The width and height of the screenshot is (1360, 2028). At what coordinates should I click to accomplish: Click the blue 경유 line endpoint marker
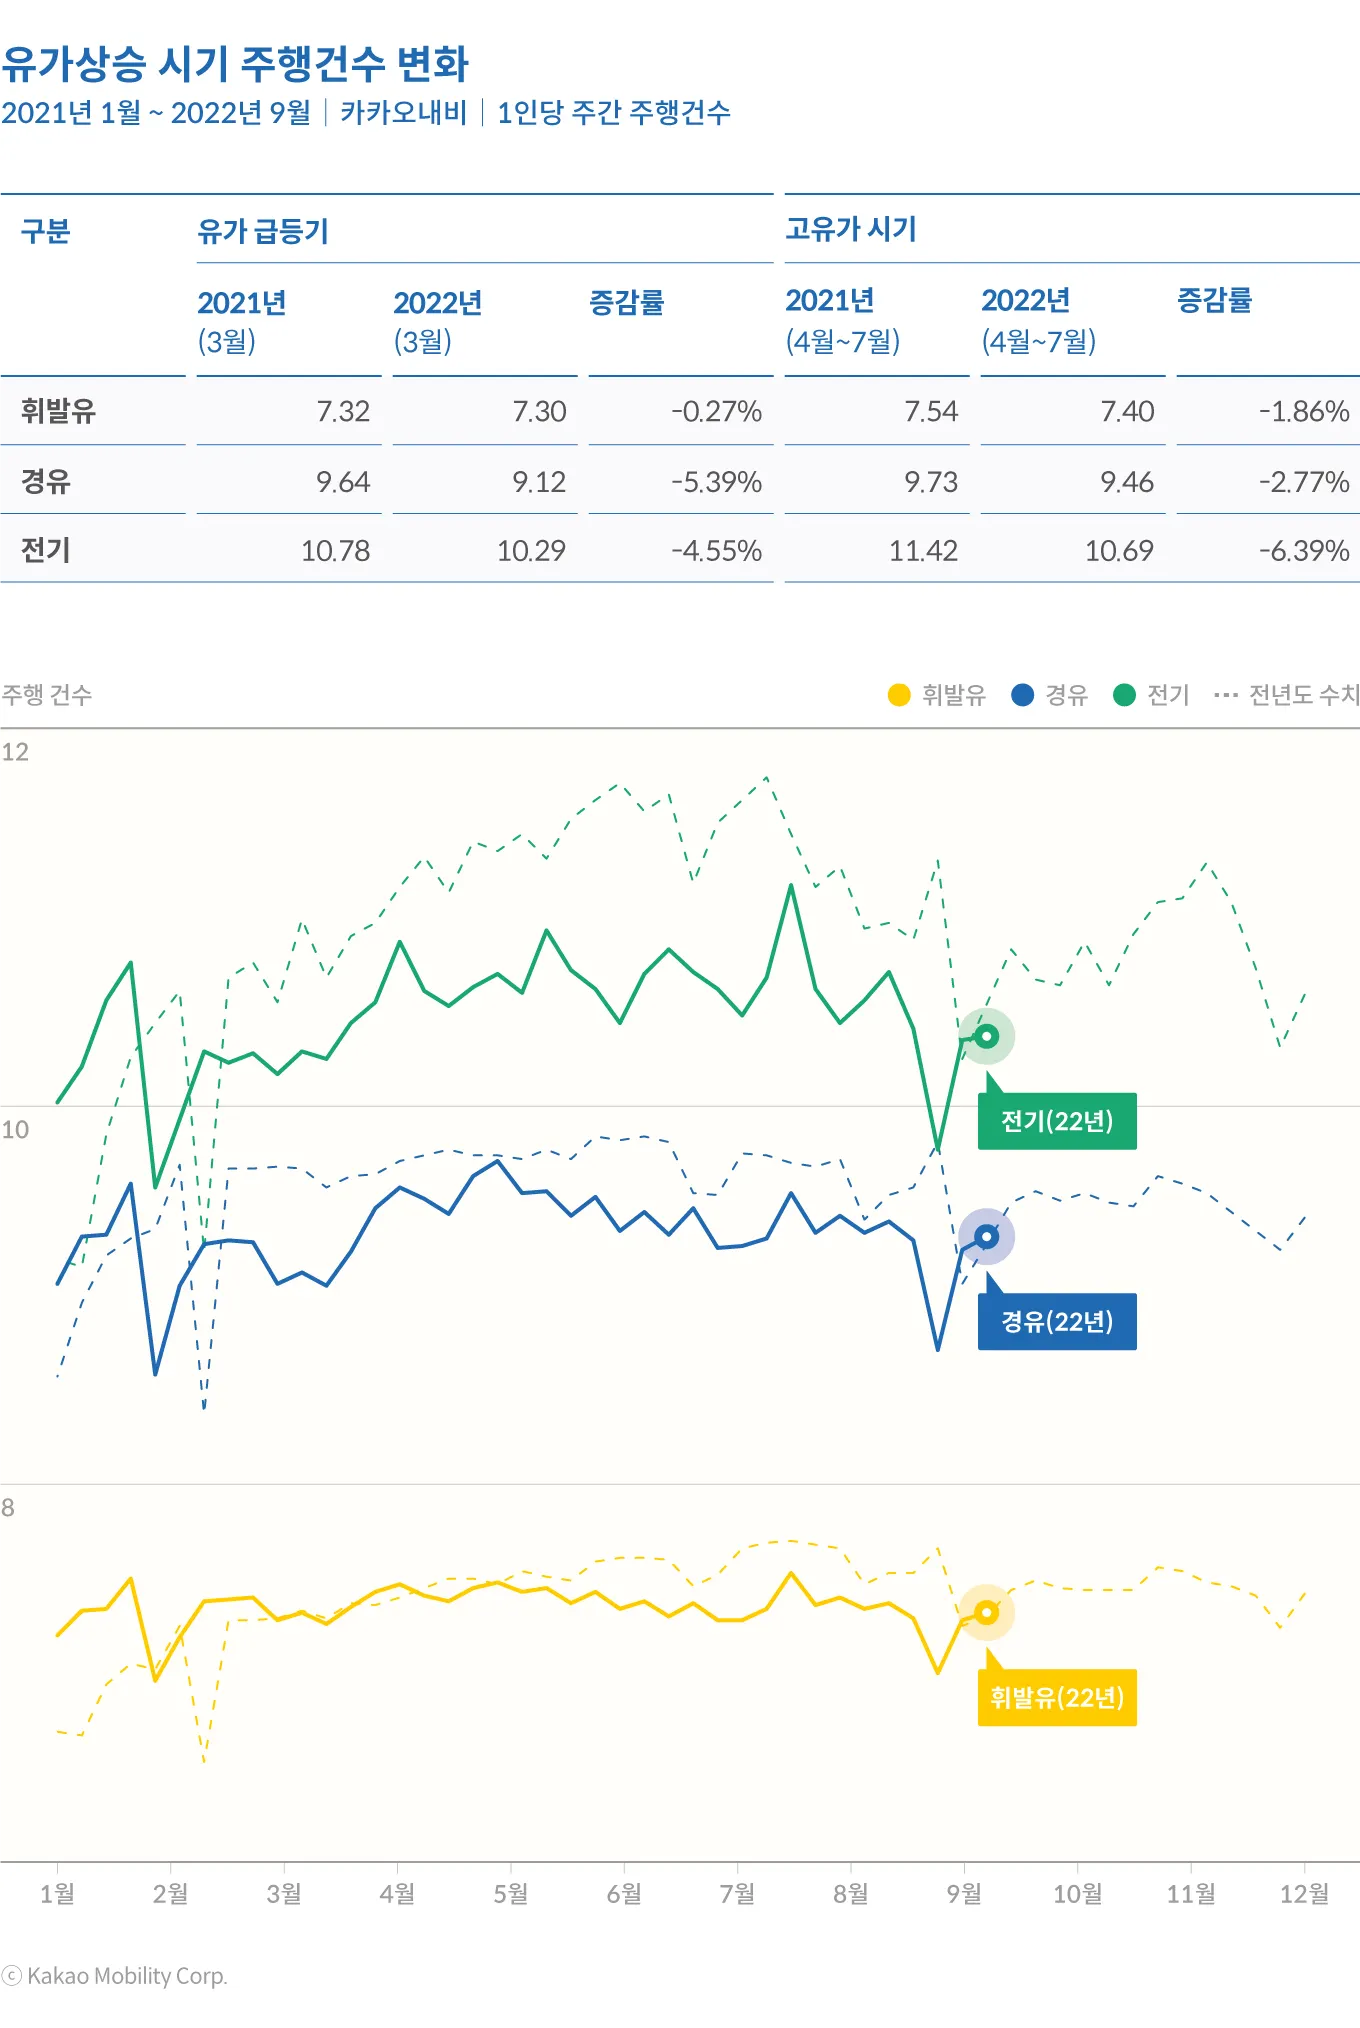987,1237
